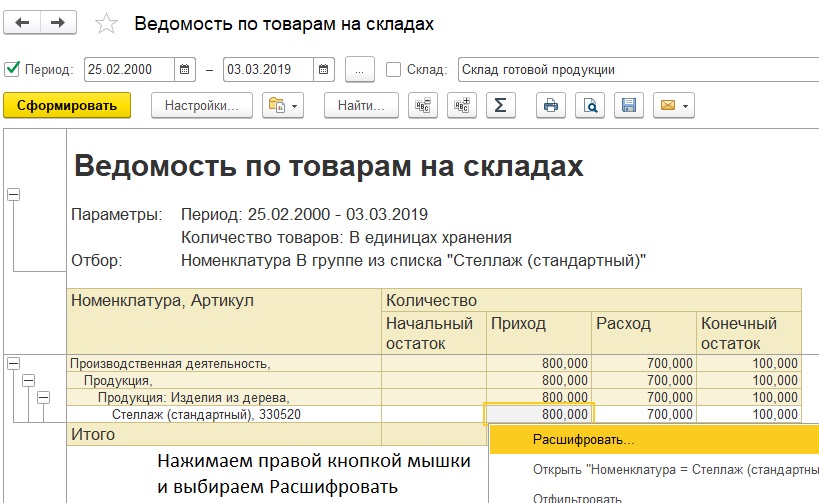This screenshot has width=819, height=503.
Task: Choose Отфильтровать in context menu
Action: [654, 497]
